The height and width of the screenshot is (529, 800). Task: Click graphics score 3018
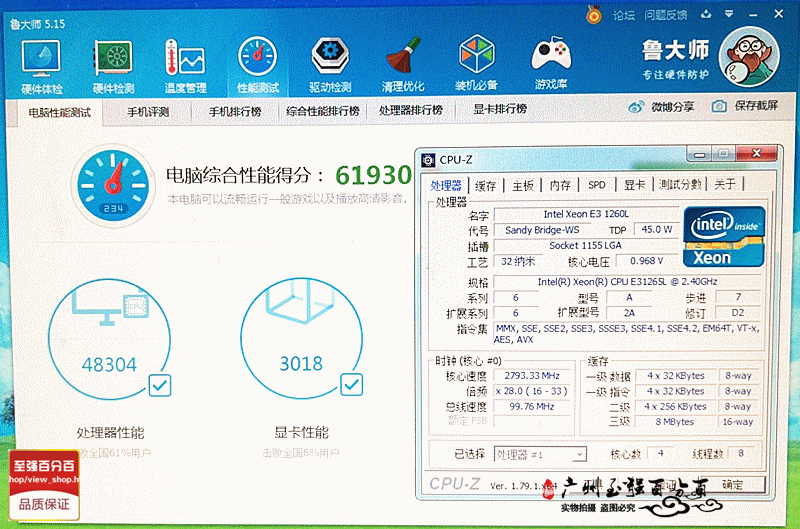click(301, 364)
